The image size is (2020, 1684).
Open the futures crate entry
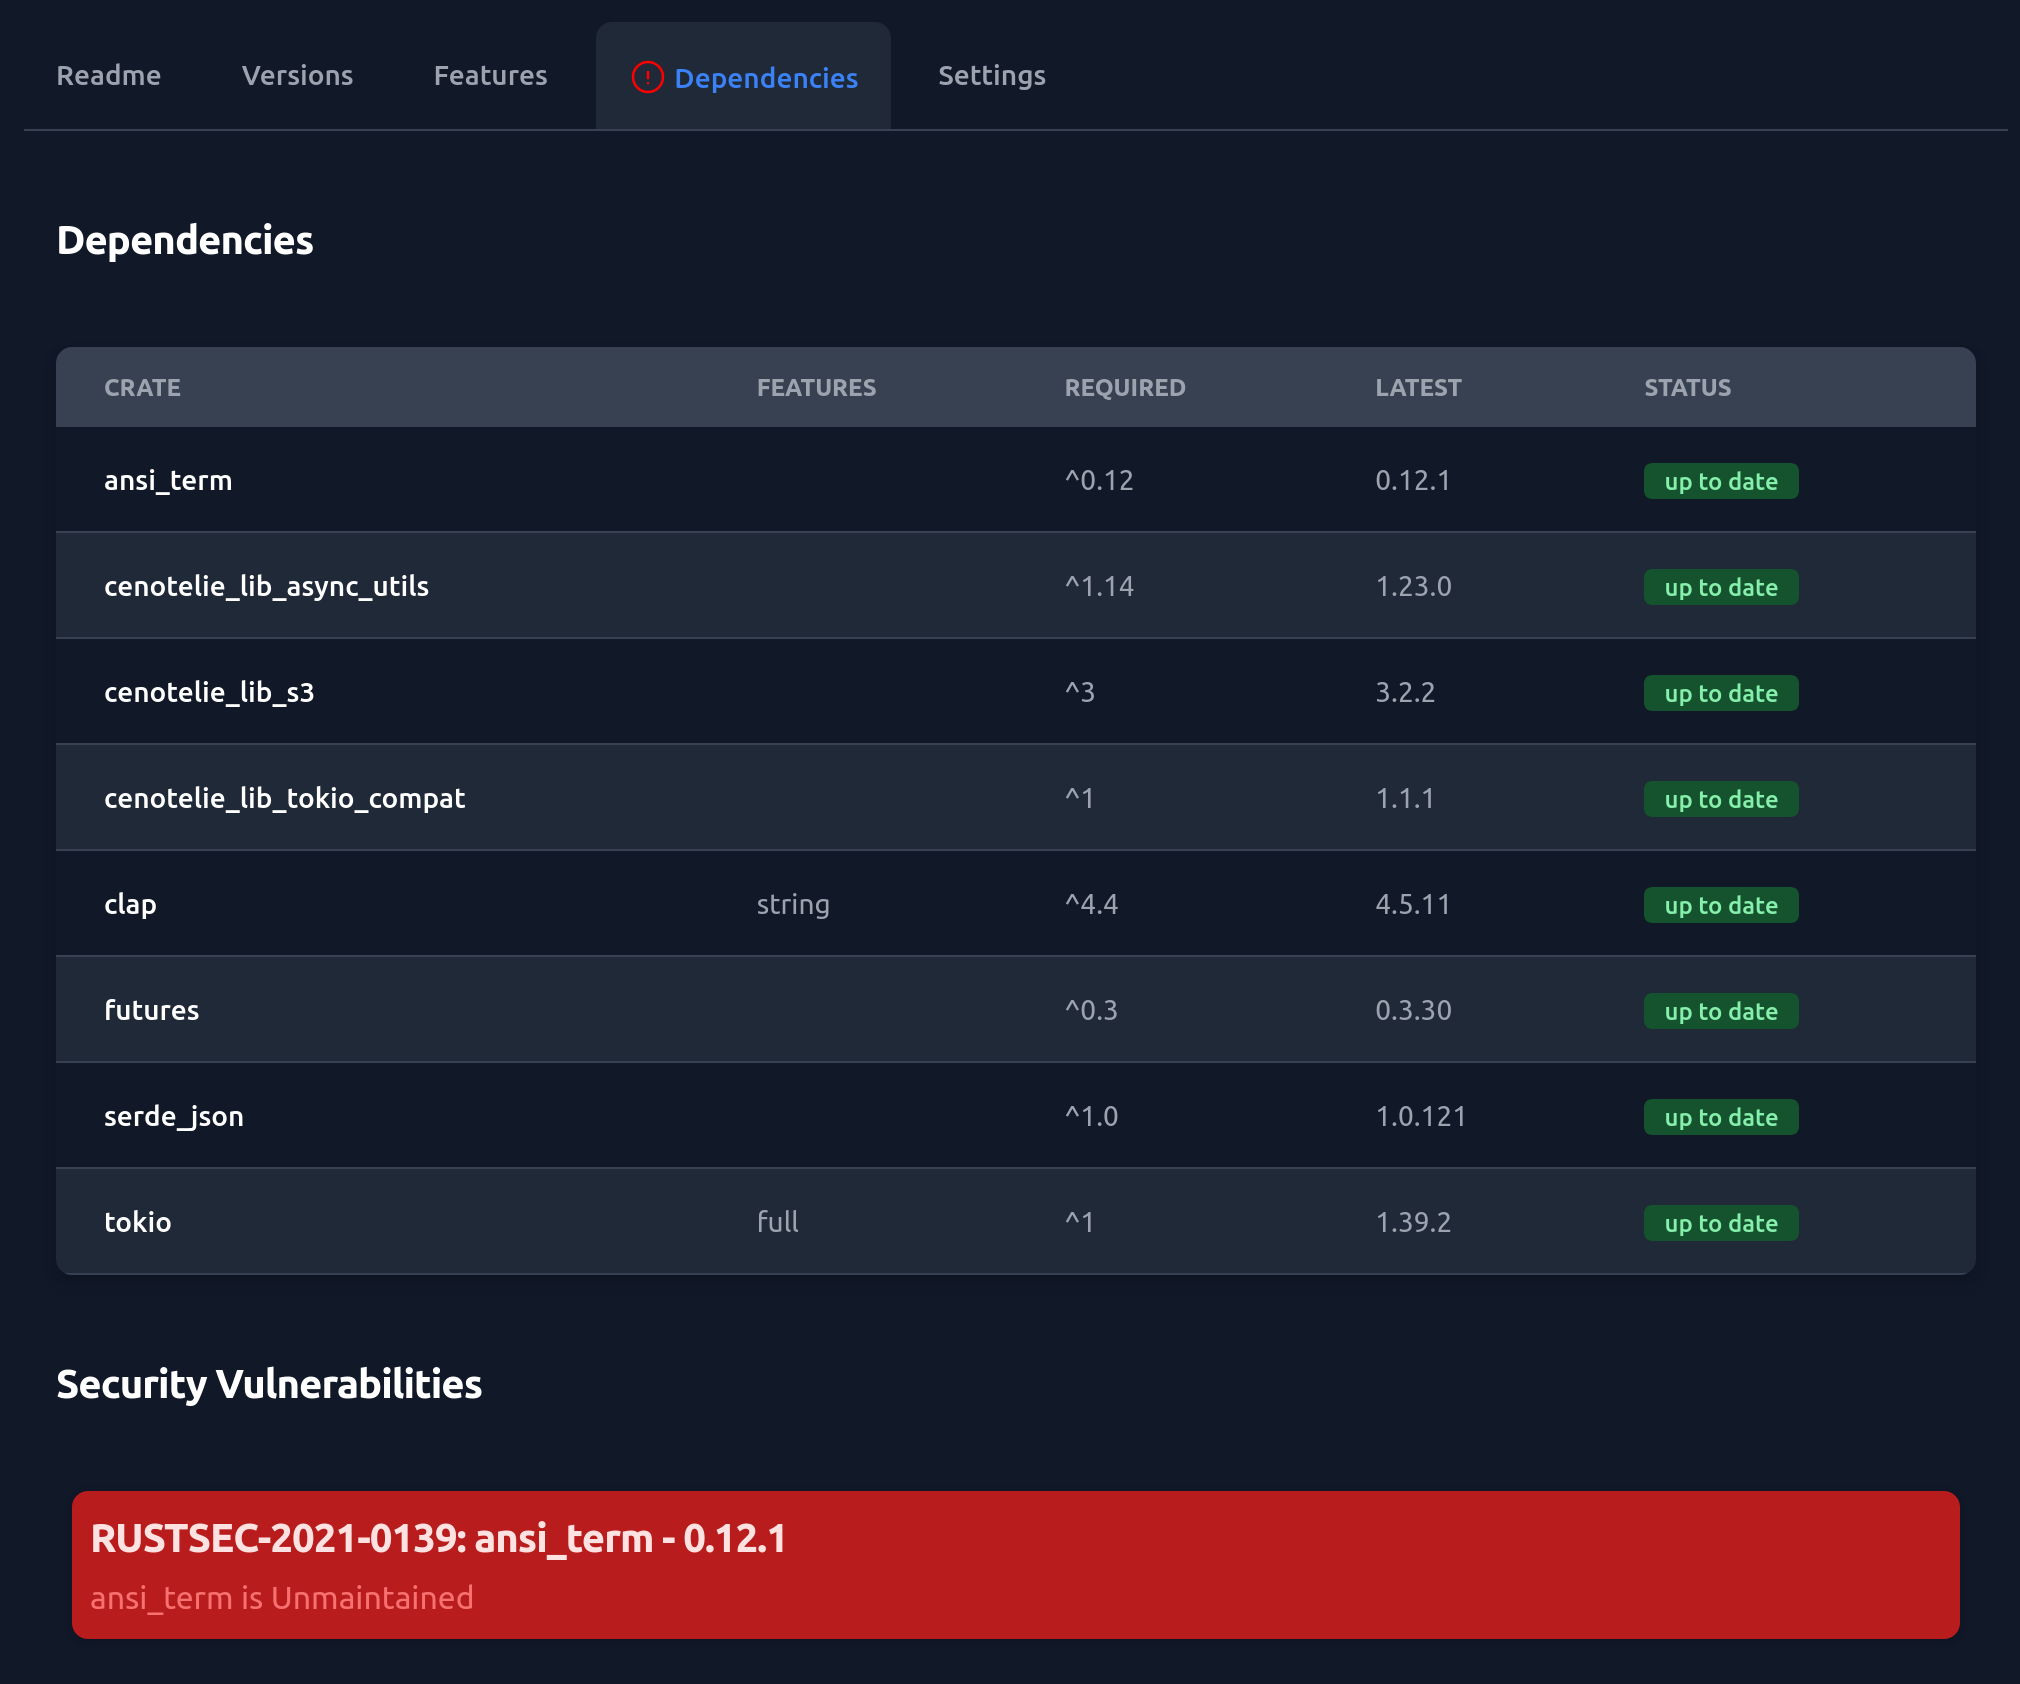tap(151, 1011)
